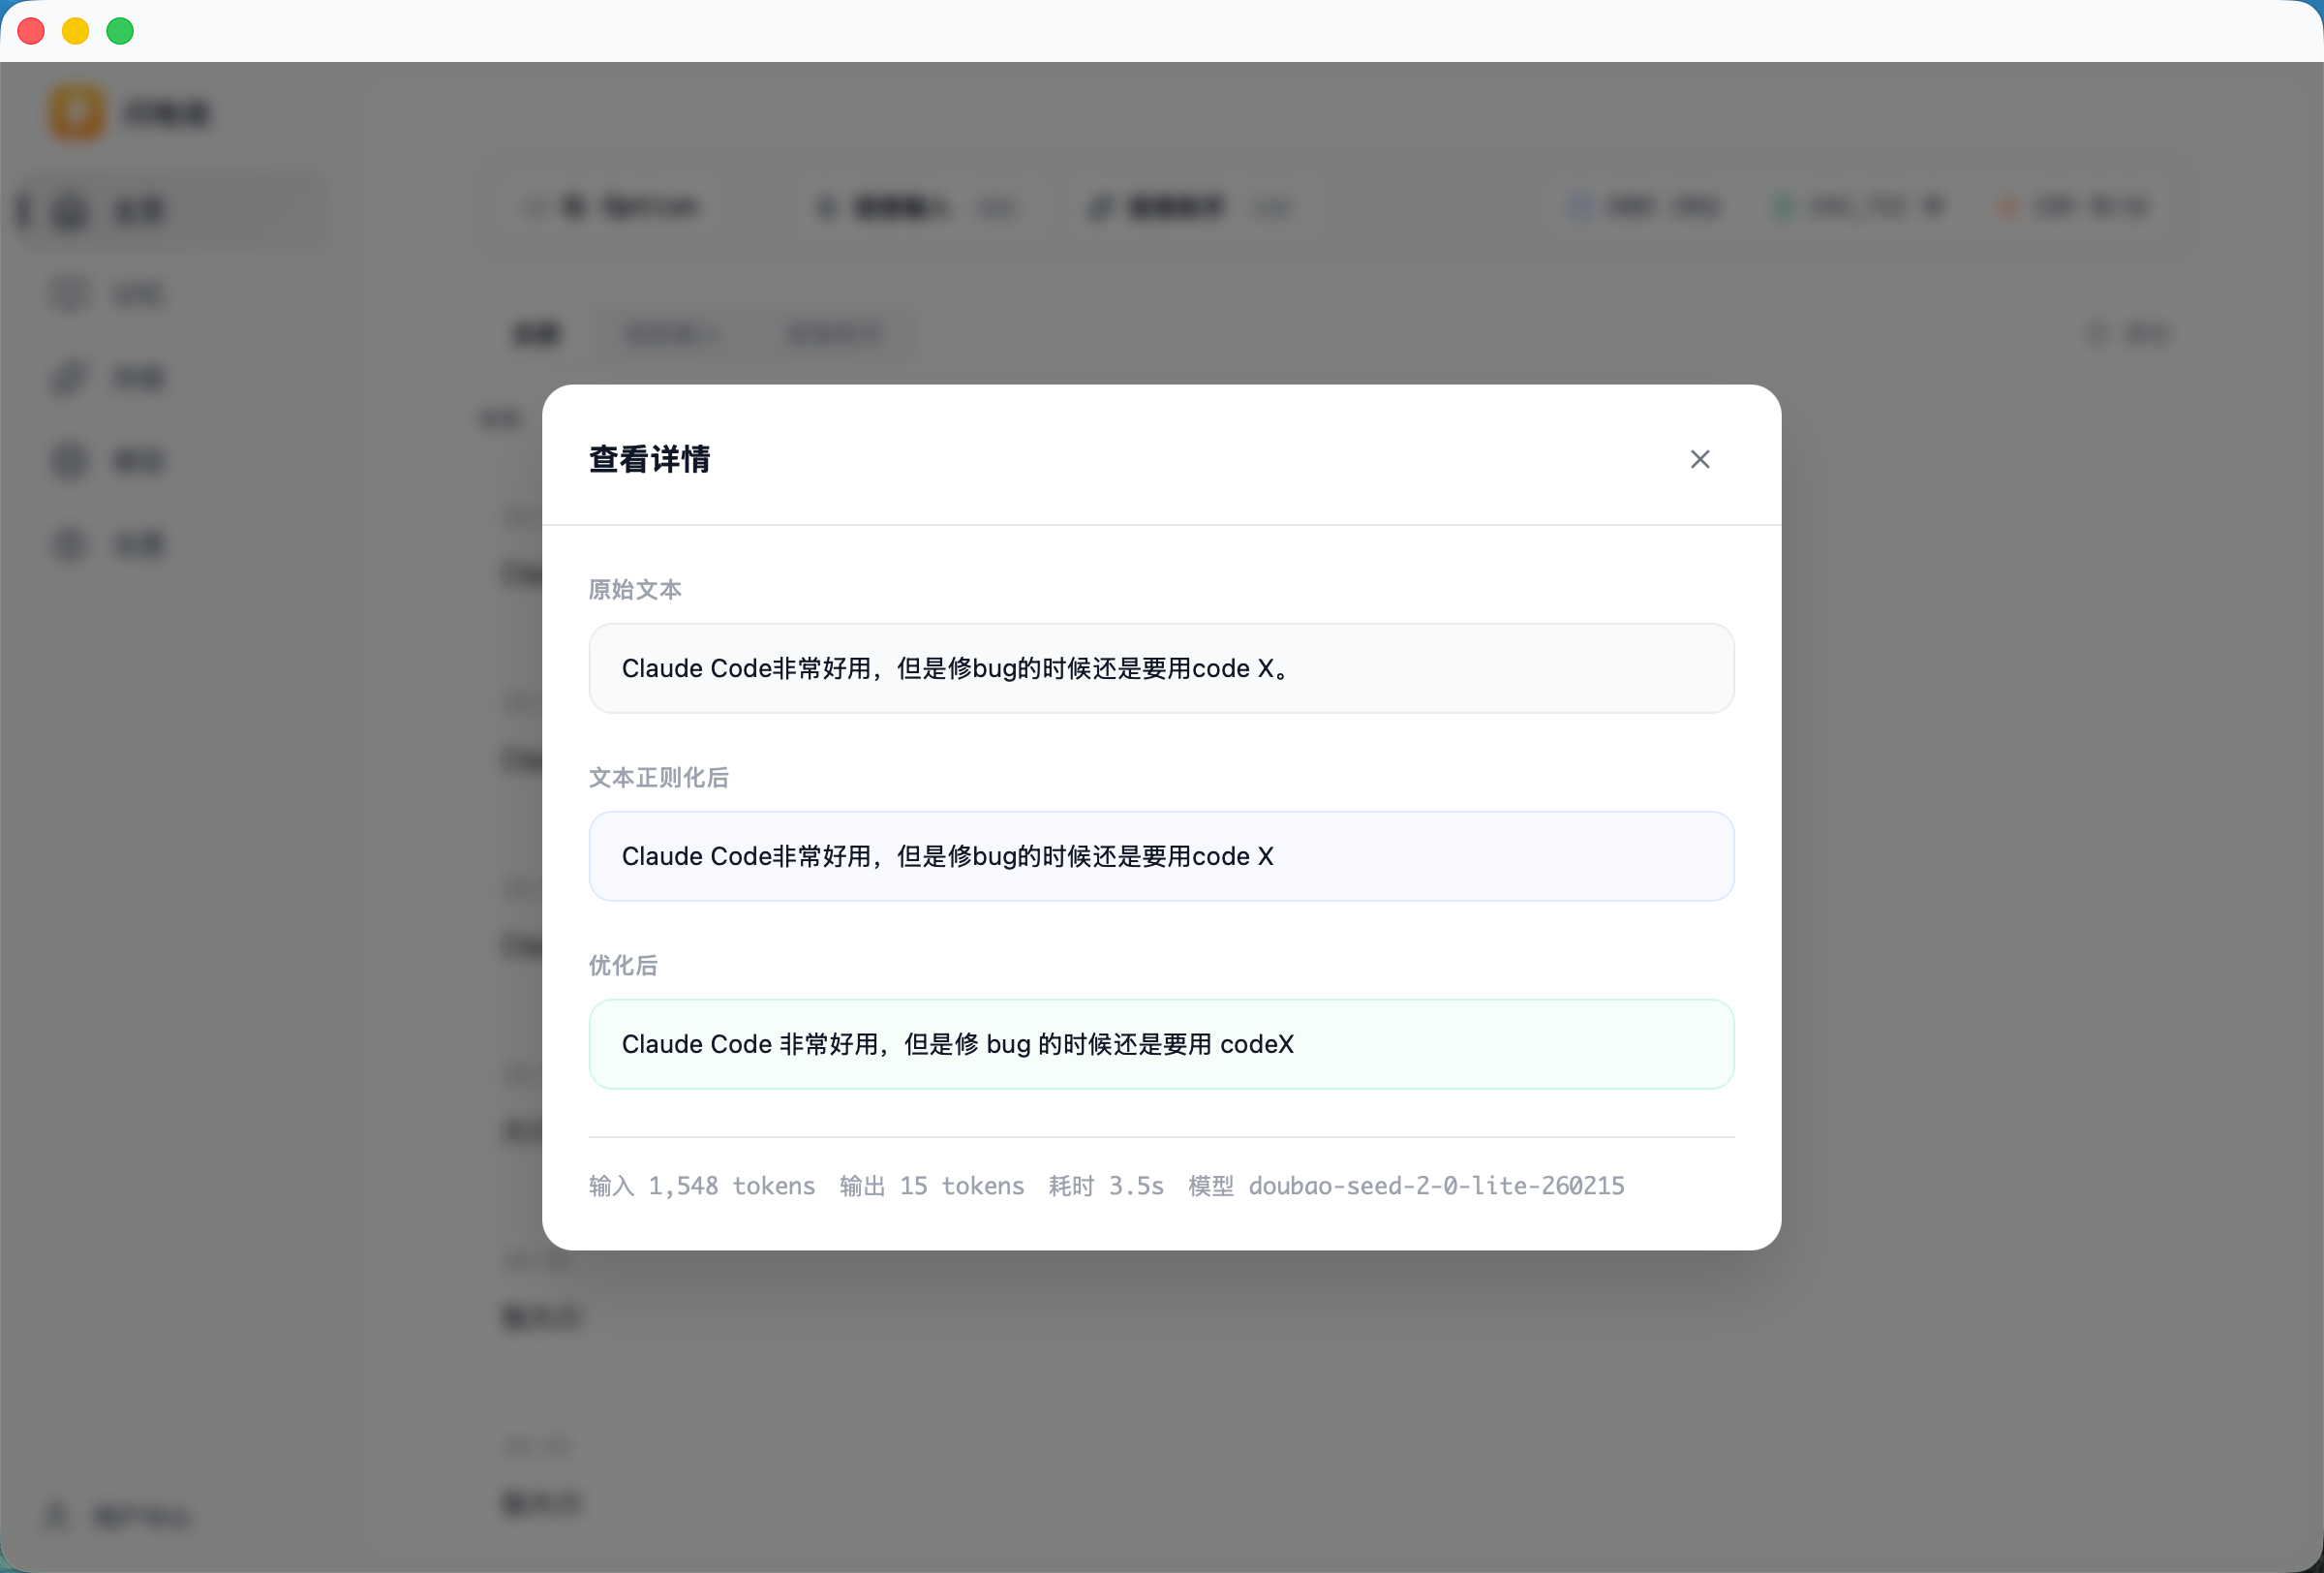The width and height of the screenshot is (2324, 1573).
Task: Click the green macOS fullscreen window button
Action: click(x=120, y=31)
